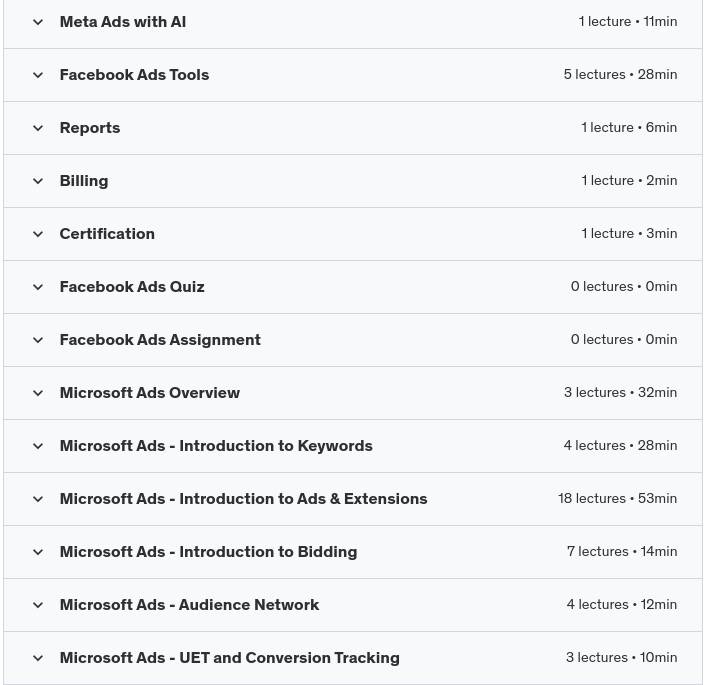Open the Microsoft Ads Audience Network title
Image resolution: width=706 pixels, height=685 pixels.
[189, 605]
